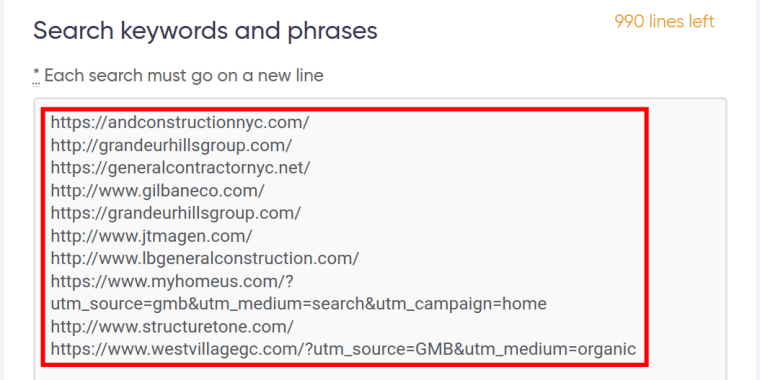Select the gilbaneco.com line
The width and height of the screenshot is (760, 380).
158,190
